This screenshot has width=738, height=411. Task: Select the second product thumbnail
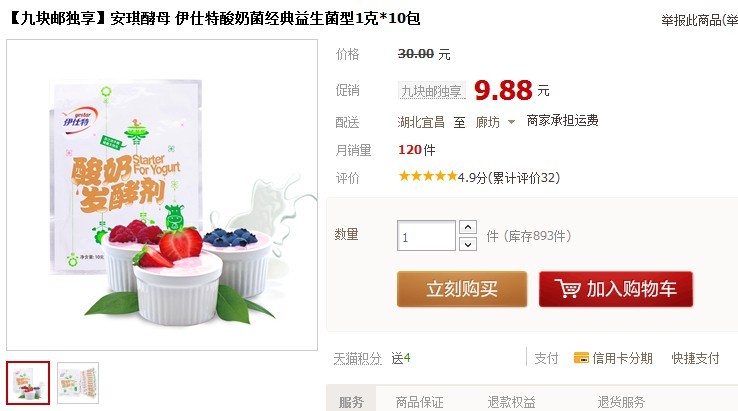click(78, 383)
